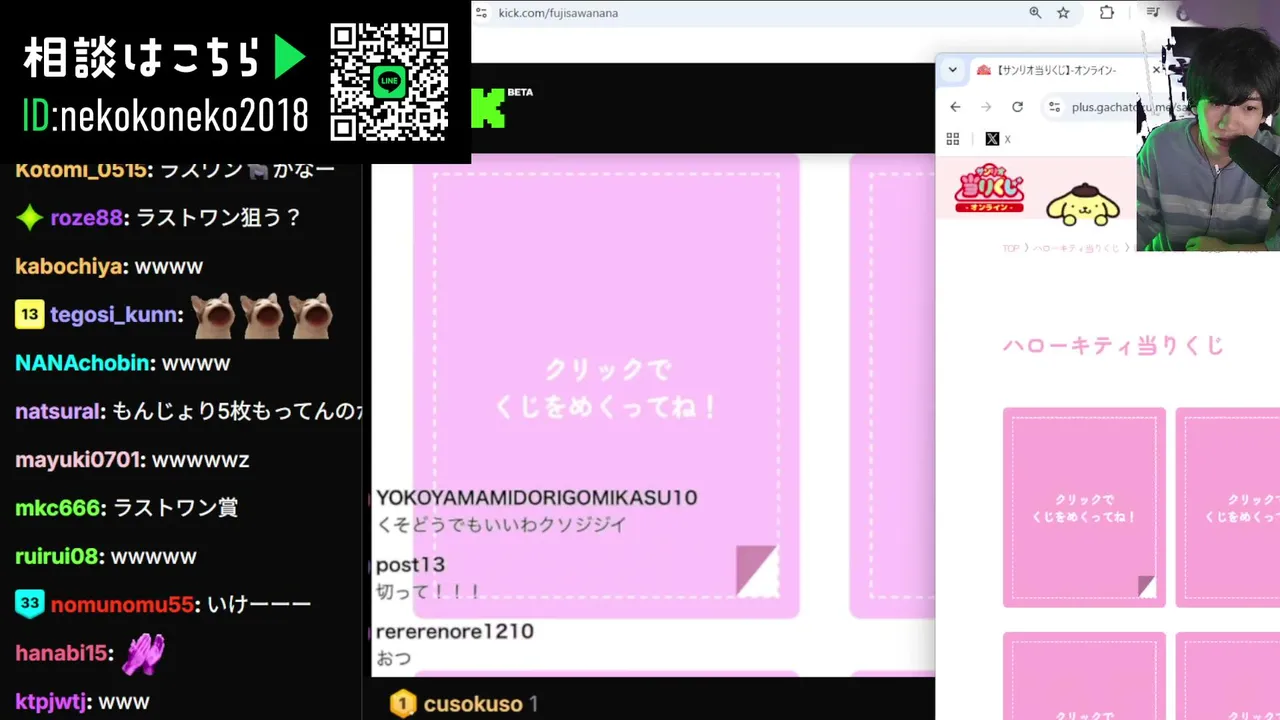Click the yellow 13 badge beside tegosi_kunn
Viewport: 1280px width, 720px height.
pos(30,315)
